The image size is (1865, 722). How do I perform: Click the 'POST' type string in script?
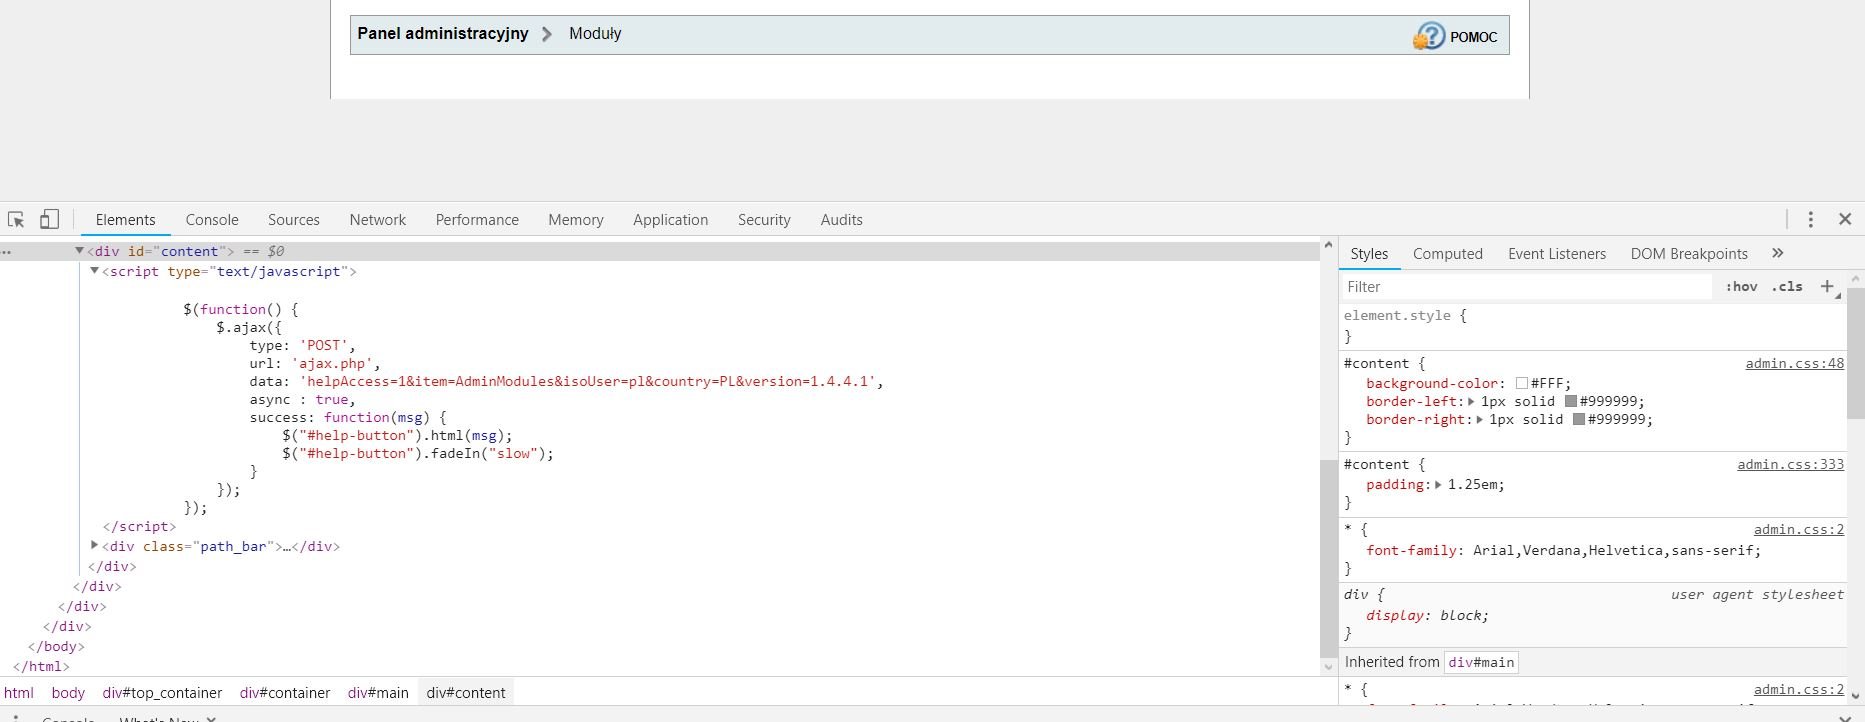click(x=324, y=346)
